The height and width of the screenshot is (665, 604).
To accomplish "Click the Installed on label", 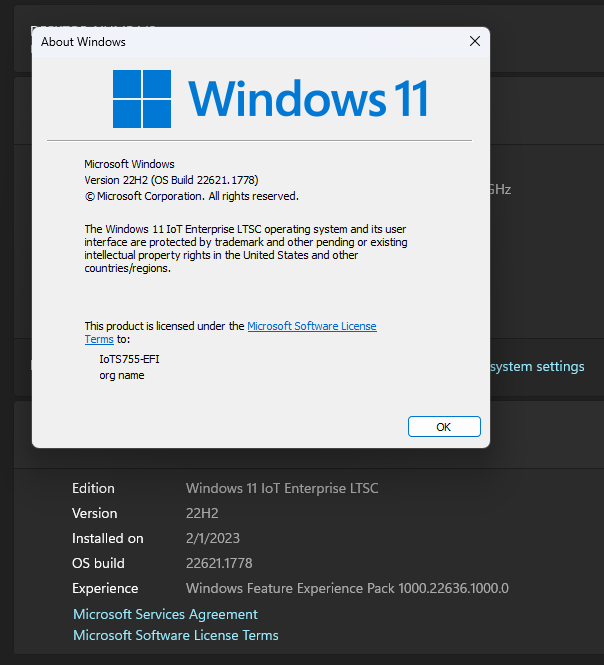I will [x=108, y=538].
